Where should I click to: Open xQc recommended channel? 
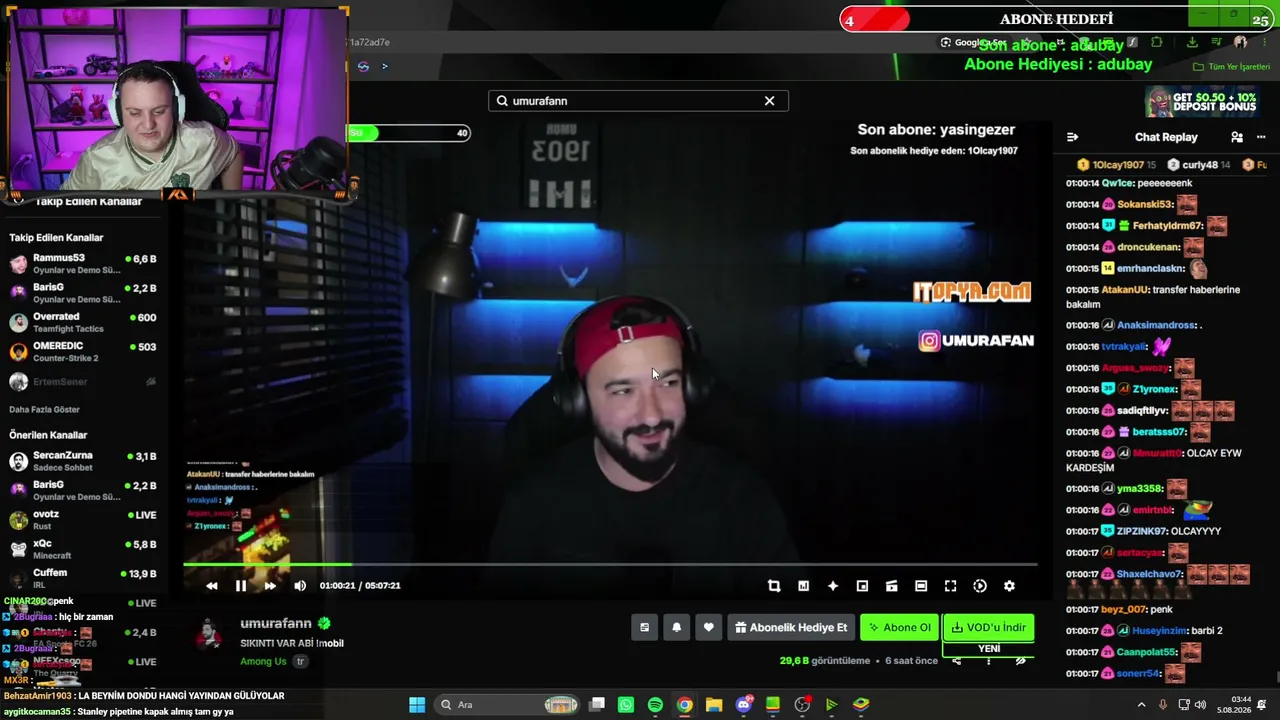point(84,549)
